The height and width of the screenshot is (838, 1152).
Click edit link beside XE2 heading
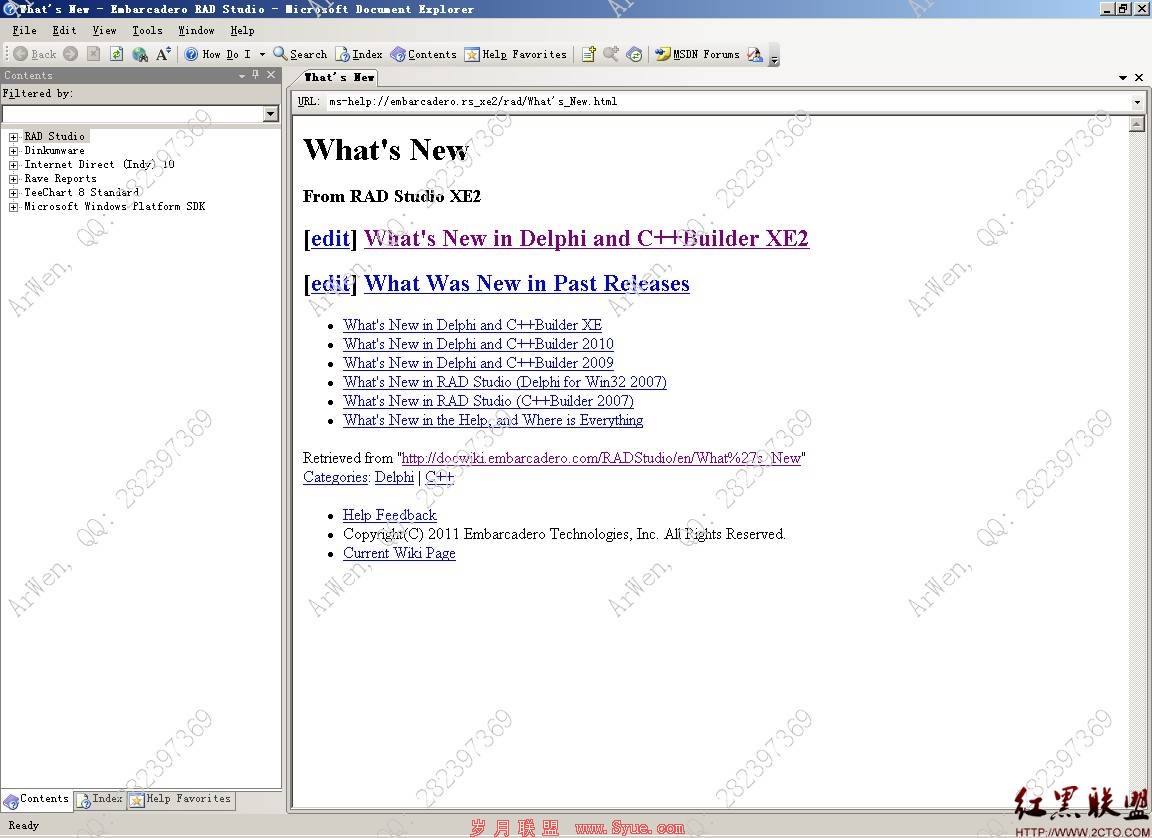pyautogui.click(x=330, y=238)
